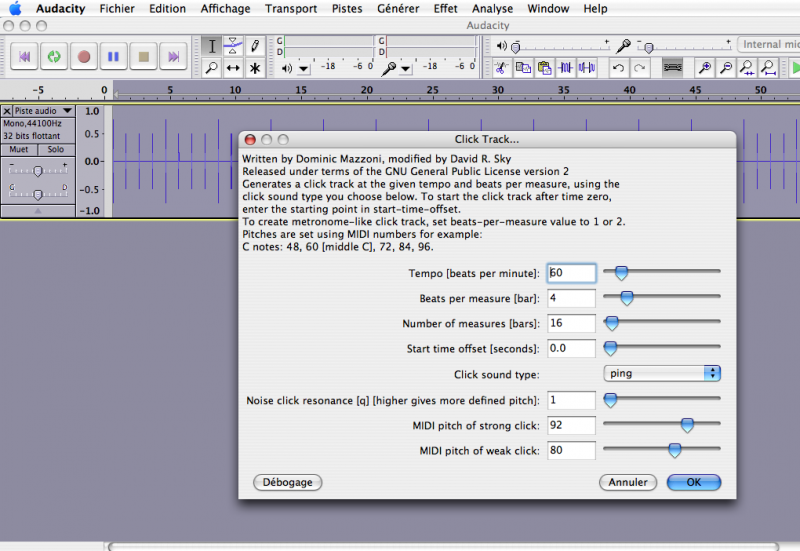Click the Zoom In magnifier icon
The image size is (800, 551).
point(705,67)
